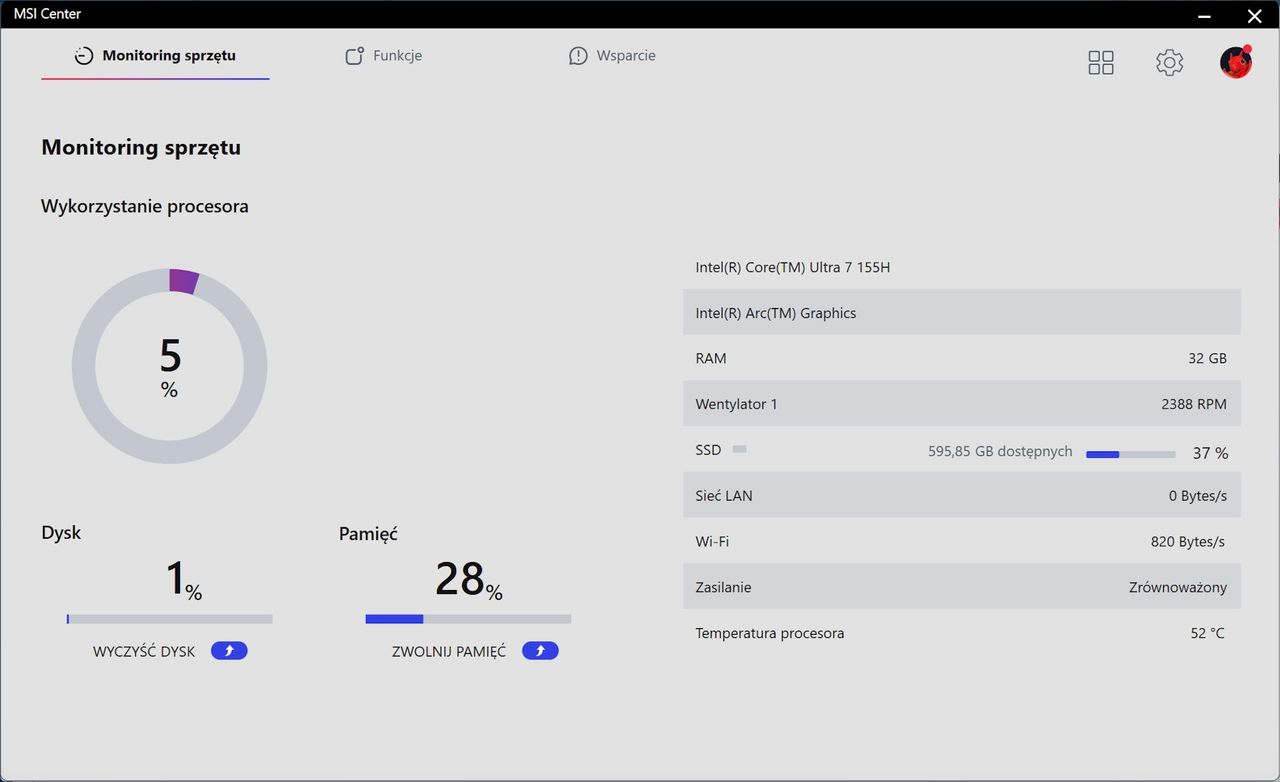1280x782 pixels.
Task: Click the 1% disk usage number
Action: click(183, 579)
